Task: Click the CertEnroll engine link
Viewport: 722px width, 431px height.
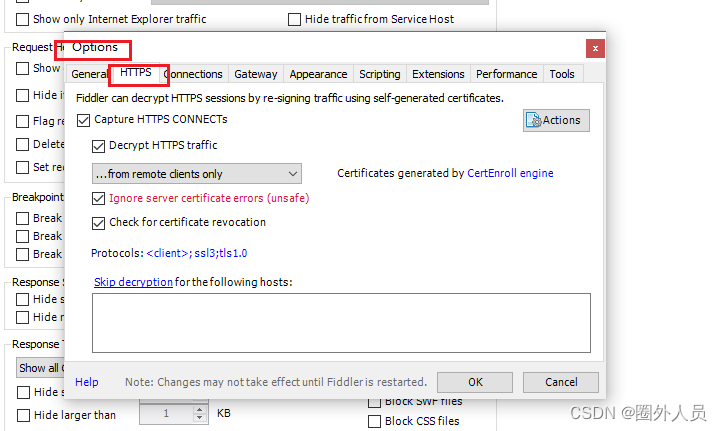Action: pos(510,173)
